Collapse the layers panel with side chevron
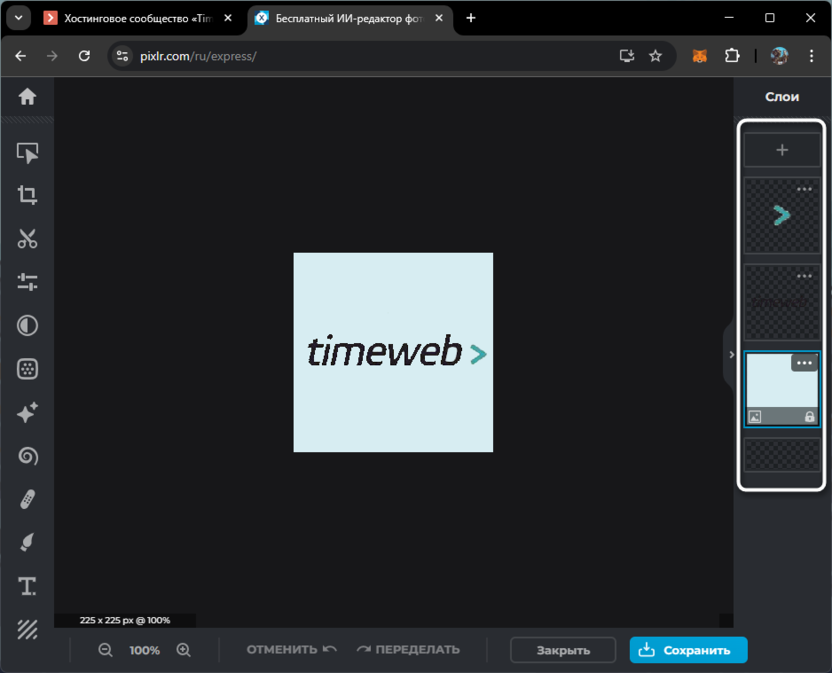The width and height of the screenshot is (832, 673). tap(731, 355)
